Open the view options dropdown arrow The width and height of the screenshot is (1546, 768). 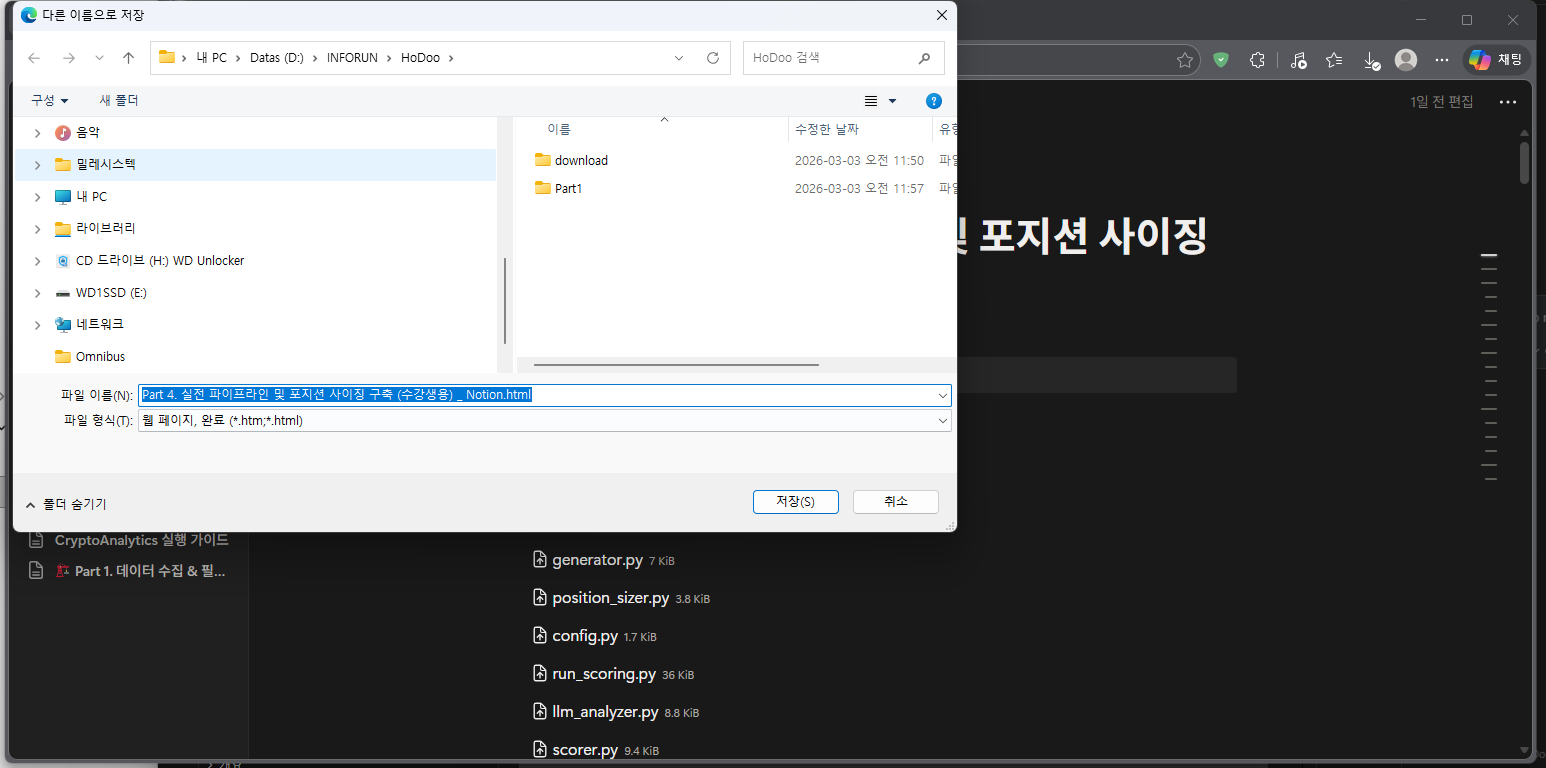point(893,101)
